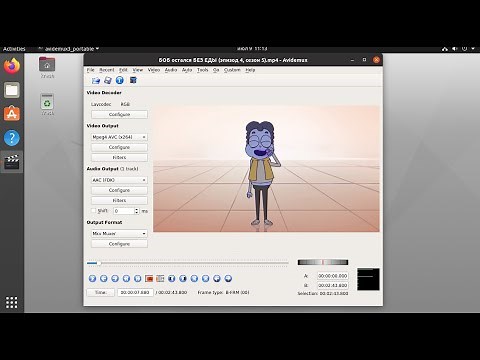This screenshot has width=480, height=360.
Task: Open the Custom menu
Action: [x=232, y=70]
